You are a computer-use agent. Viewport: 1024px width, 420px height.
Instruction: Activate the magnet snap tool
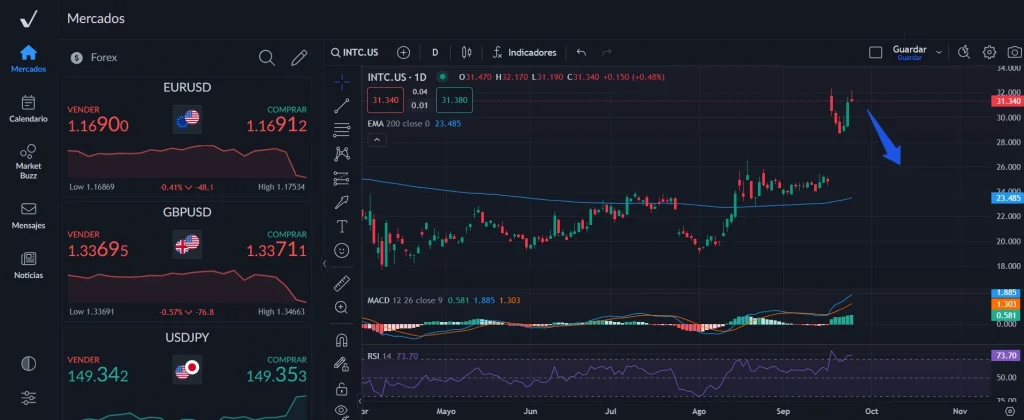click(x=342, y=340)
